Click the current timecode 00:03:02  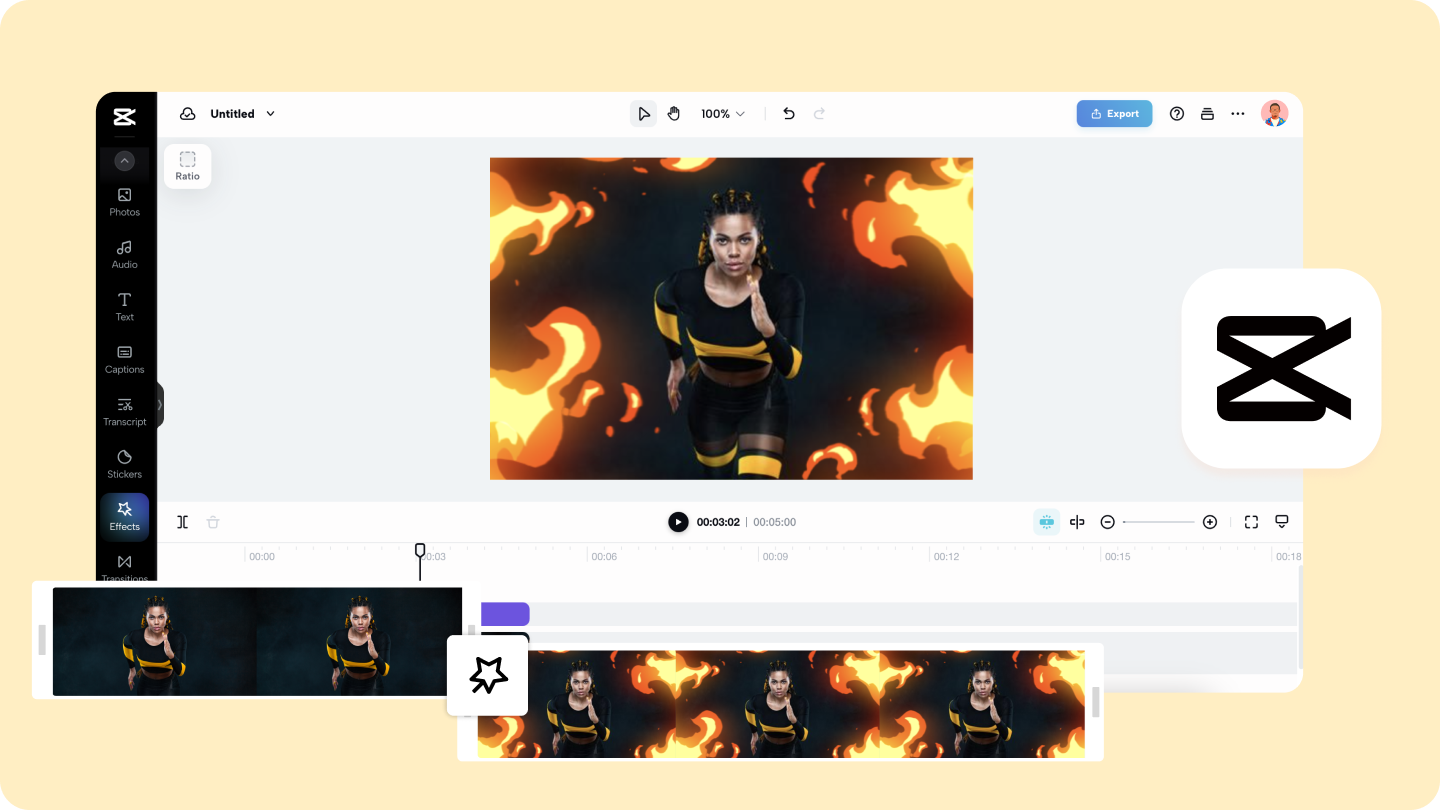pos(718,522)
